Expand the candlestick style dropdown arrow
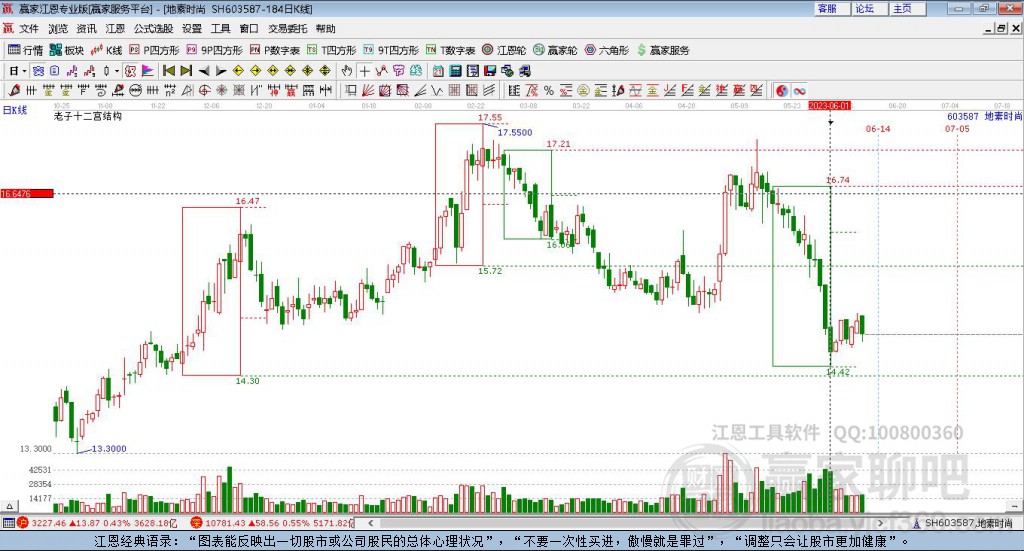1024x551 pixels. tap(117, 71)
